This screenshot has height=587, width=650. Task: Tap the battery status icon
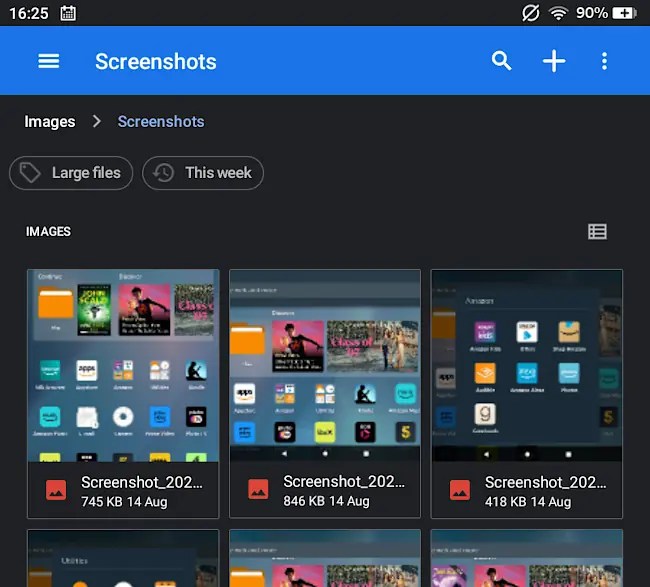pyautogui.click(x=624, y=13)
